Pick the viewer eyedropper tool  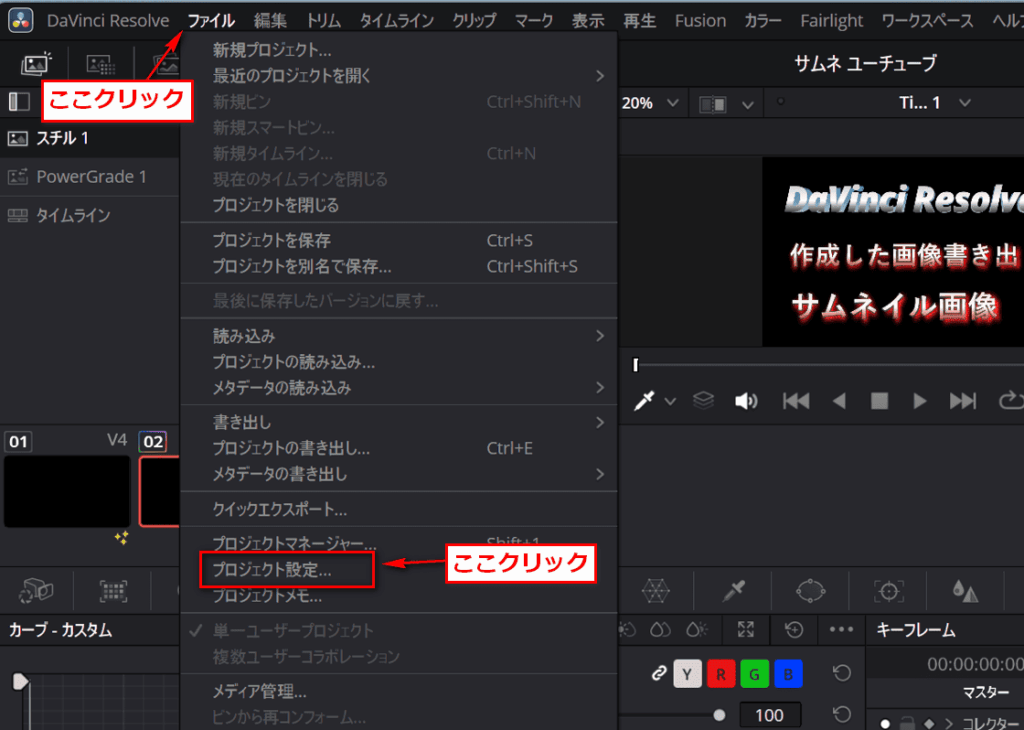click(644, 400)
